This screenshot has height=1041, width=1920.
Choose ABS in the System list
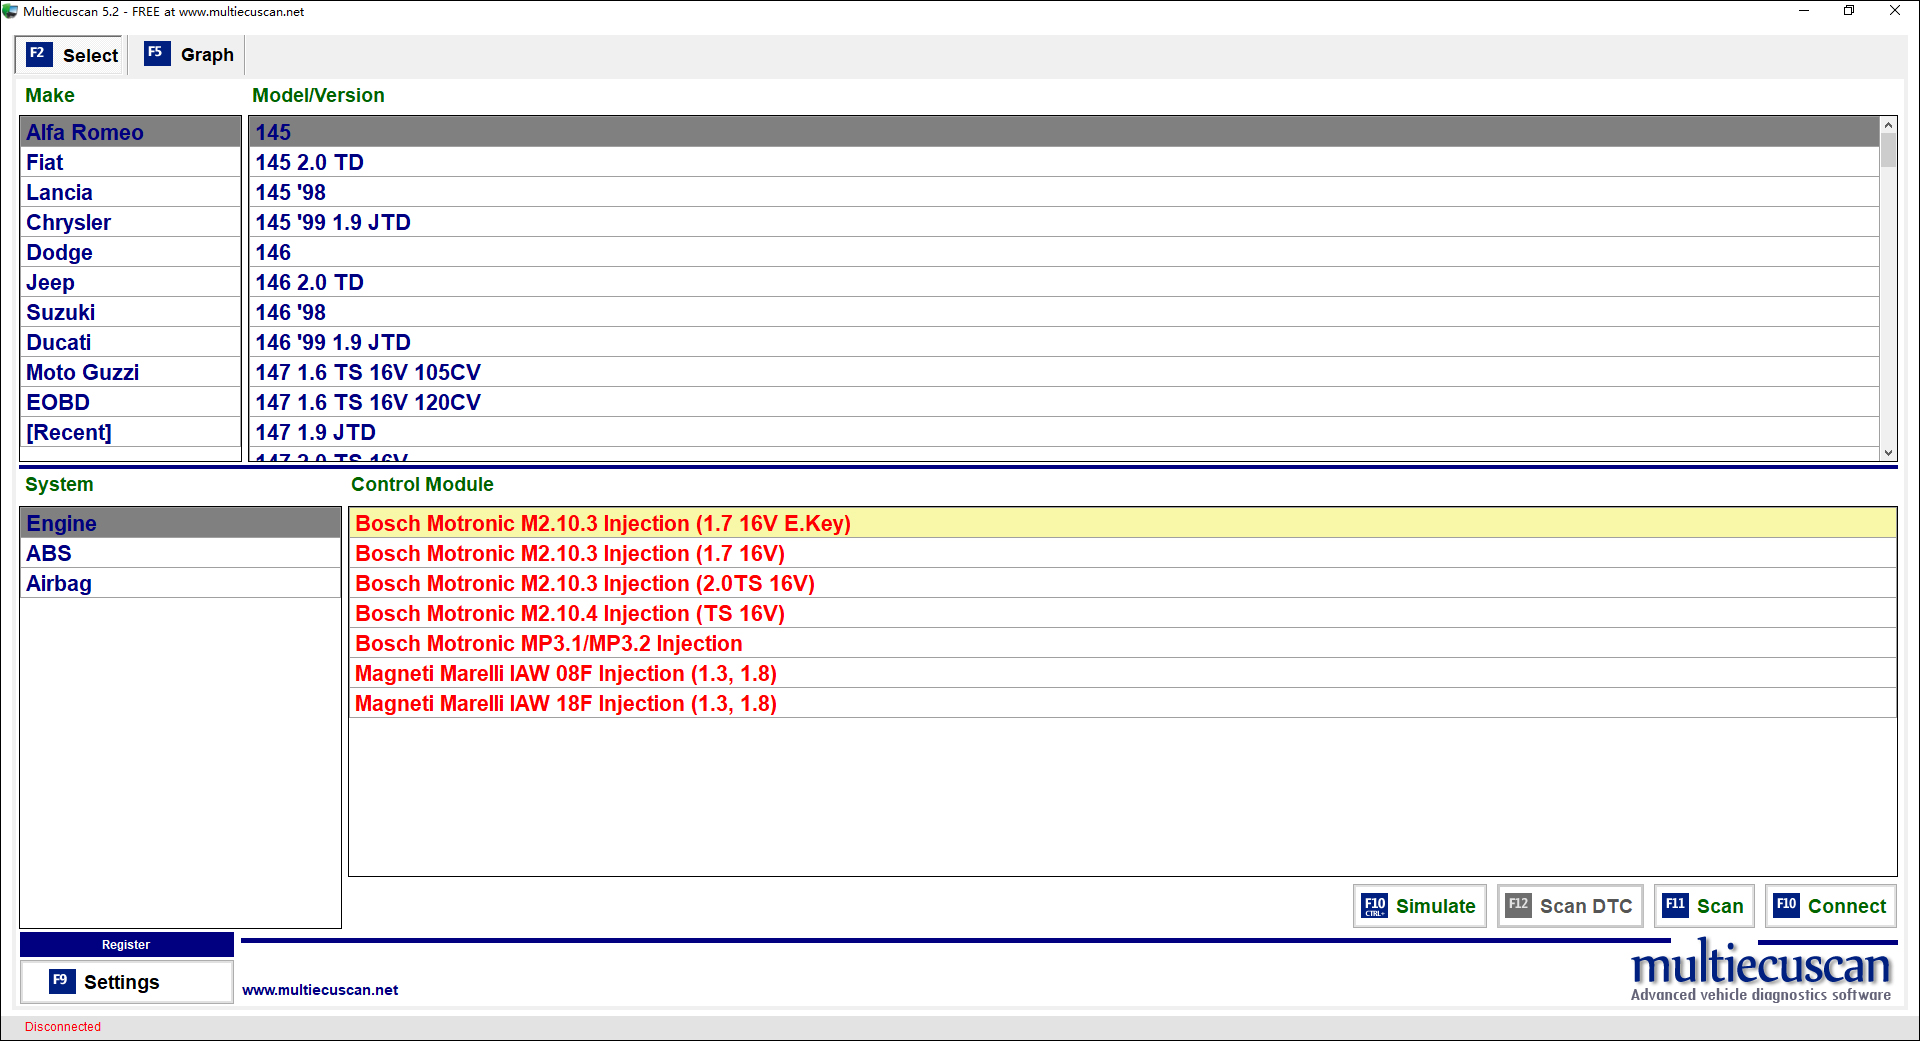coord(180,553)
